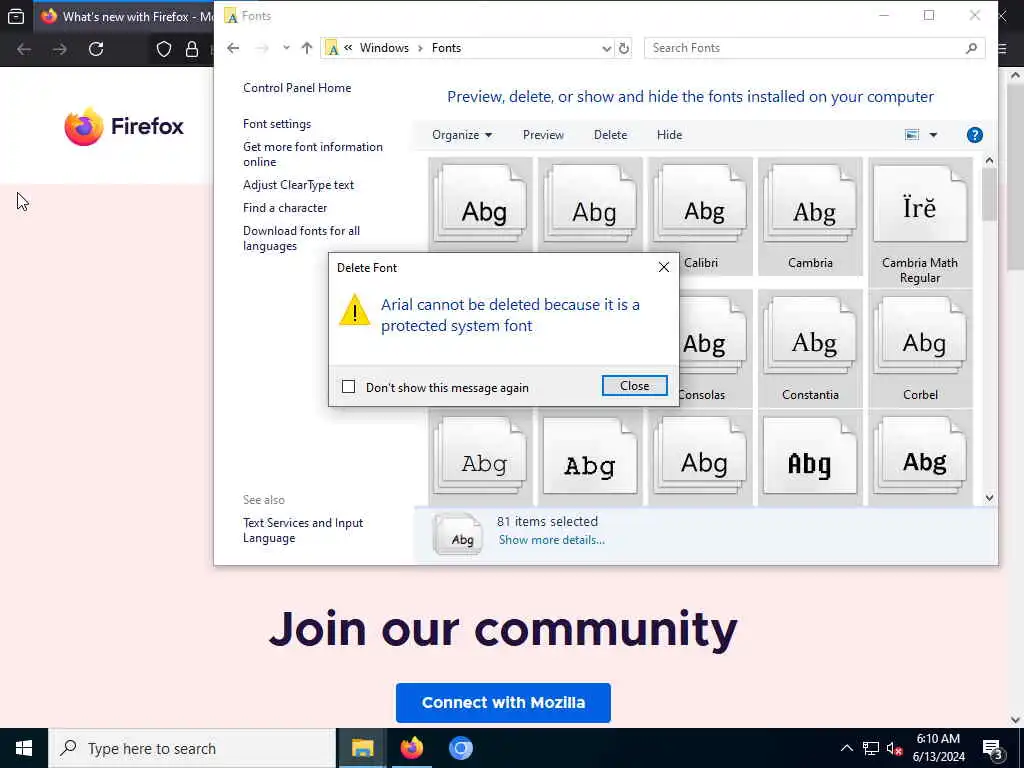This screenshot has height=768, width=1024.
Task: Open Adjust ClearType text link
Action: click(298, 185)
